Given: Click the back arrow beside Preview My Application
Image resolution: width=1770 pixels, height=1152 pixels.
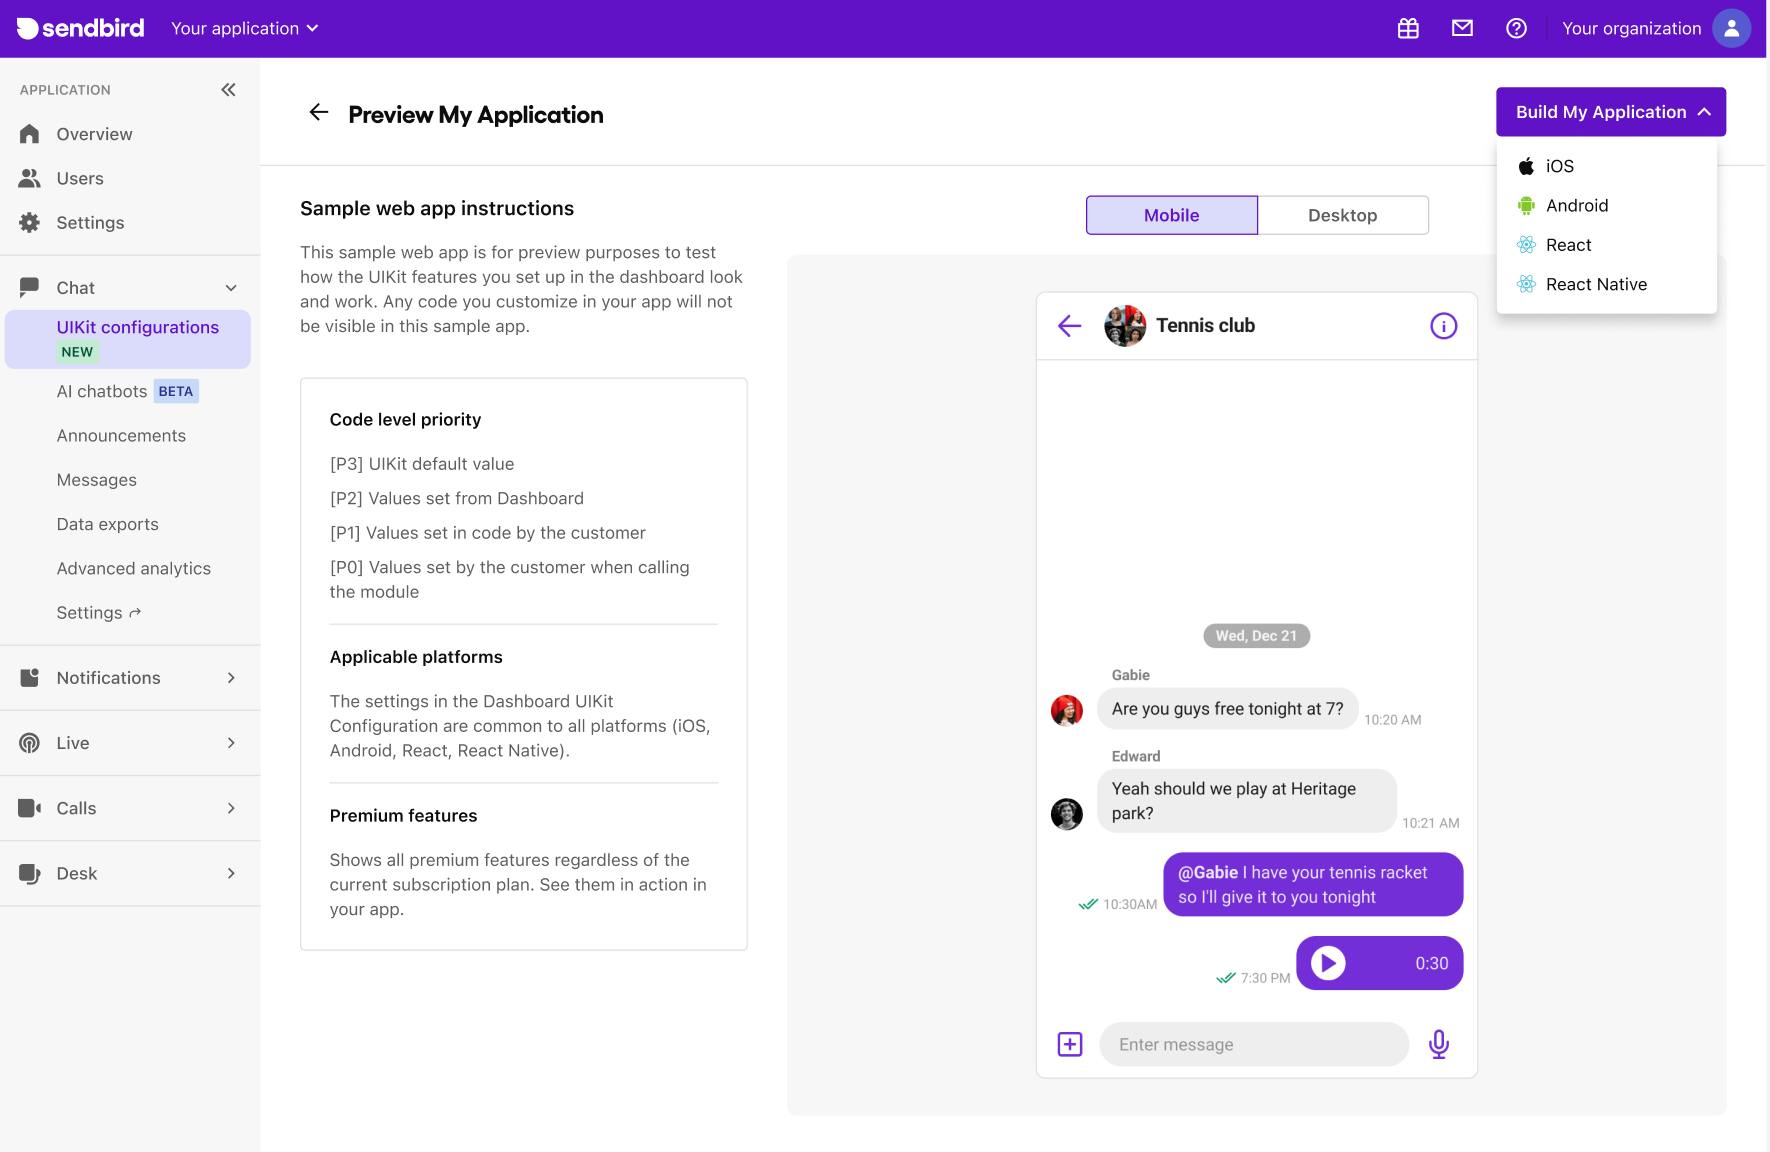Looking at the screenshot, I should 319,113.
